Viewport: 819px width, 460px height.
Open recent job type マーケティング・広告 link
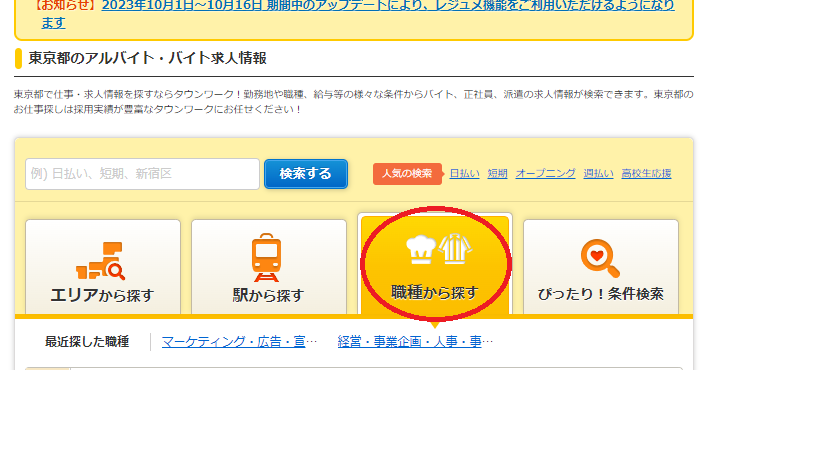click(x=239, y=342)
